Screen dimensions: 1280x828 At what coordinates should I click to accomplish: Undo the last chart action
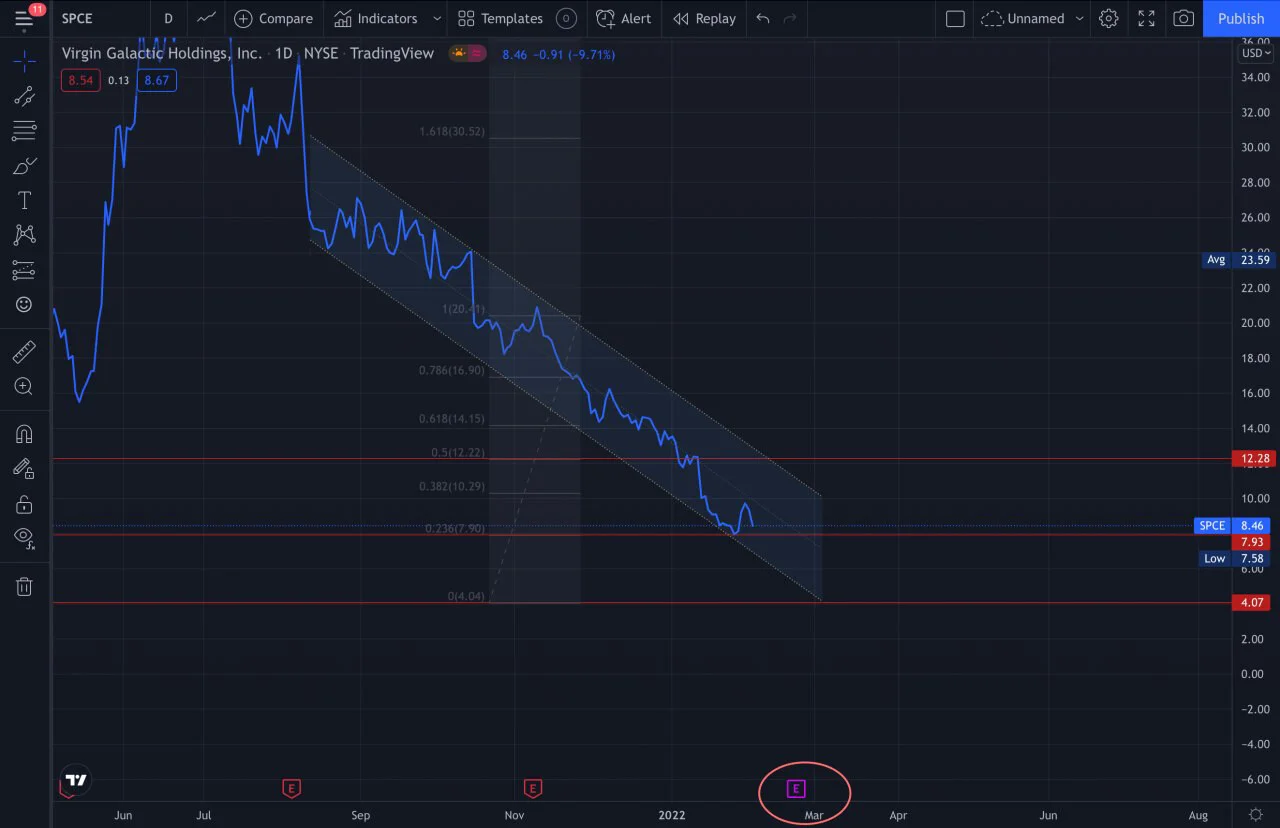pyautogui.click(x=763, y=18)
